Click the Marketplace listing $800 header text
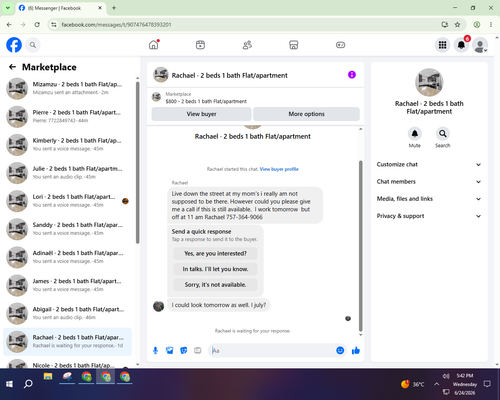 tap(206, 101)
